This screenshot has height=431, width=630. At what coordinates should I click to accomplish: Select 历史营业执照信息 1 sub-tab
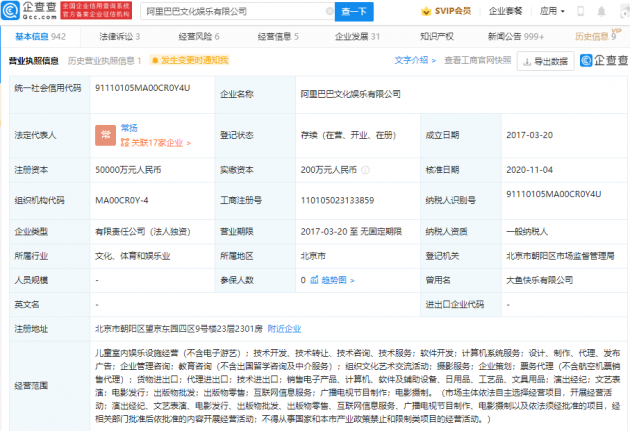pyautogui.click(x=104, y=61)
